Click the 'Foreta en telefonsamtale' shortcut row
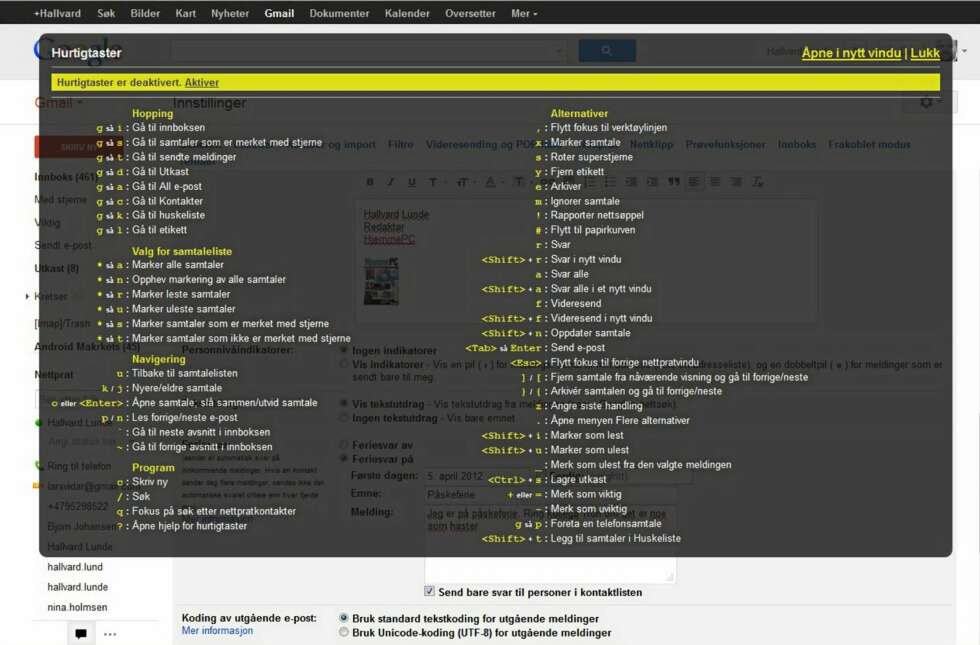Image resolution: width=980 pixels, height=645 pixels. tap(588, 524)
